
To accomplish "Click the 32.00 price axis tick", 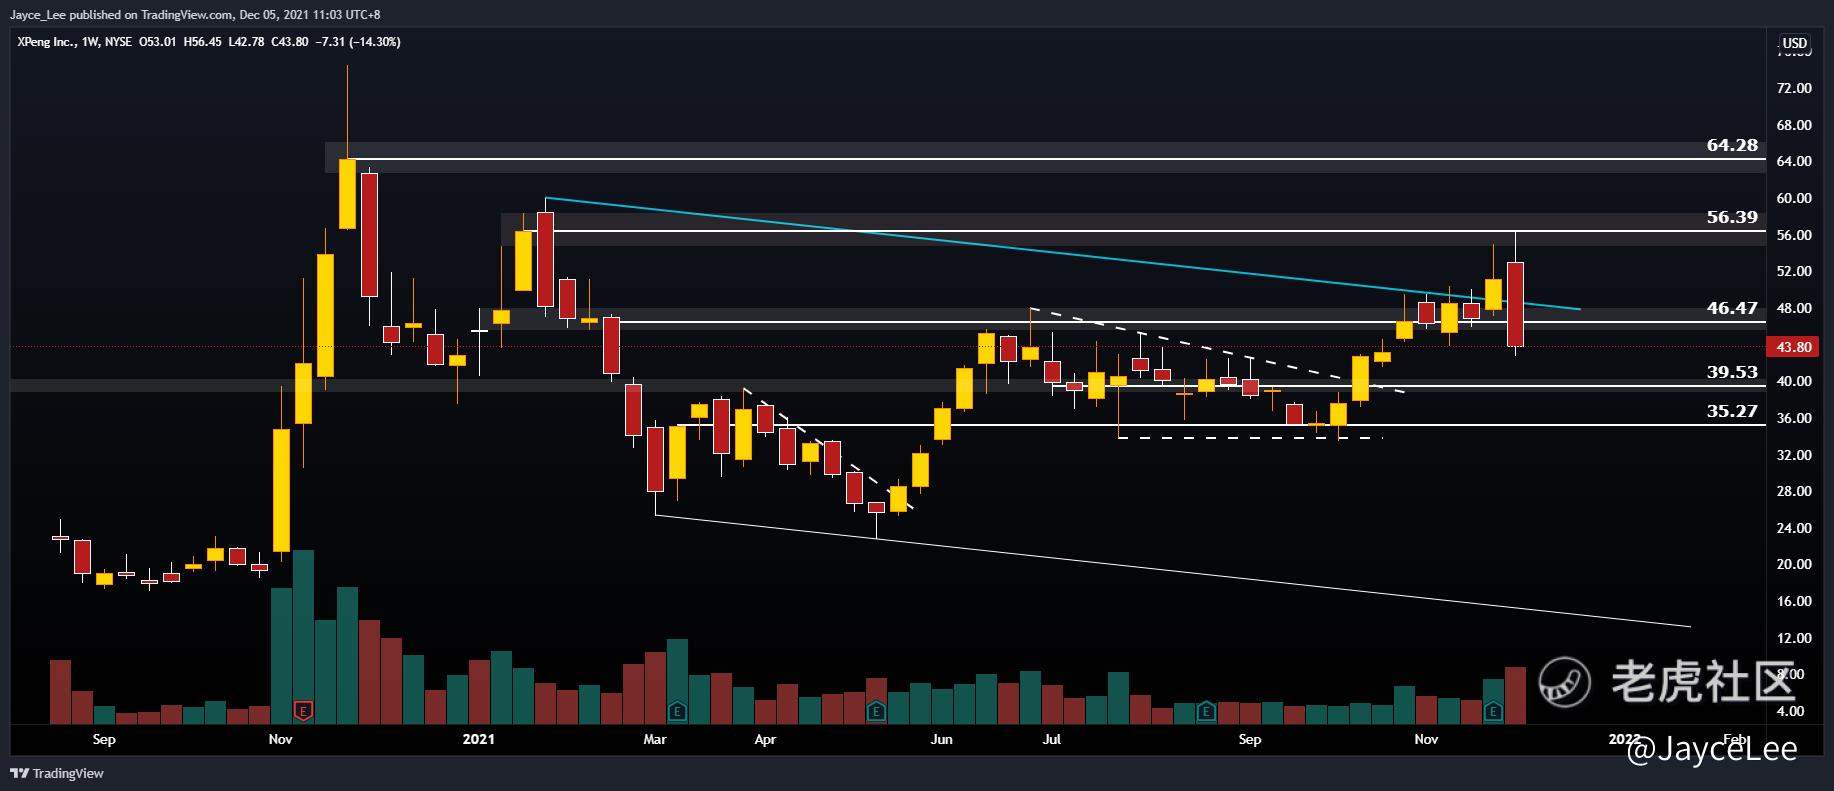I will (x=1795, y=455).
